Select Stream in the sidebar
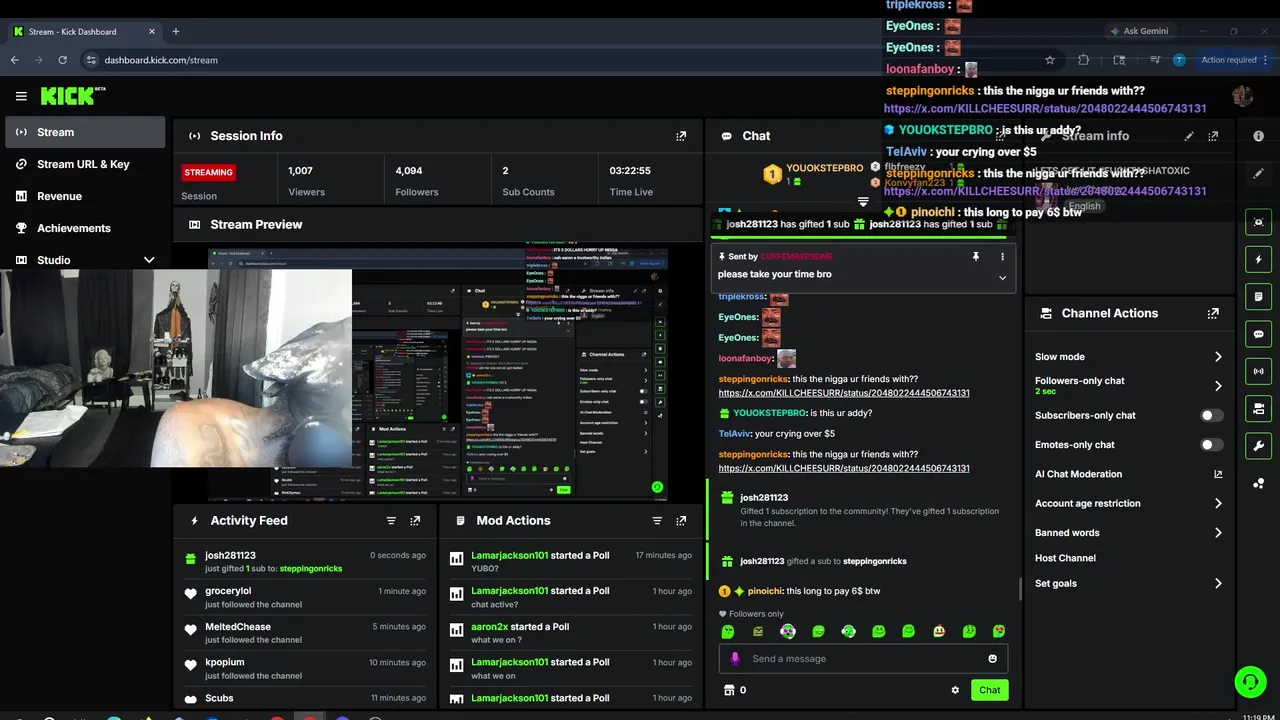 click(x=85, y=132)
